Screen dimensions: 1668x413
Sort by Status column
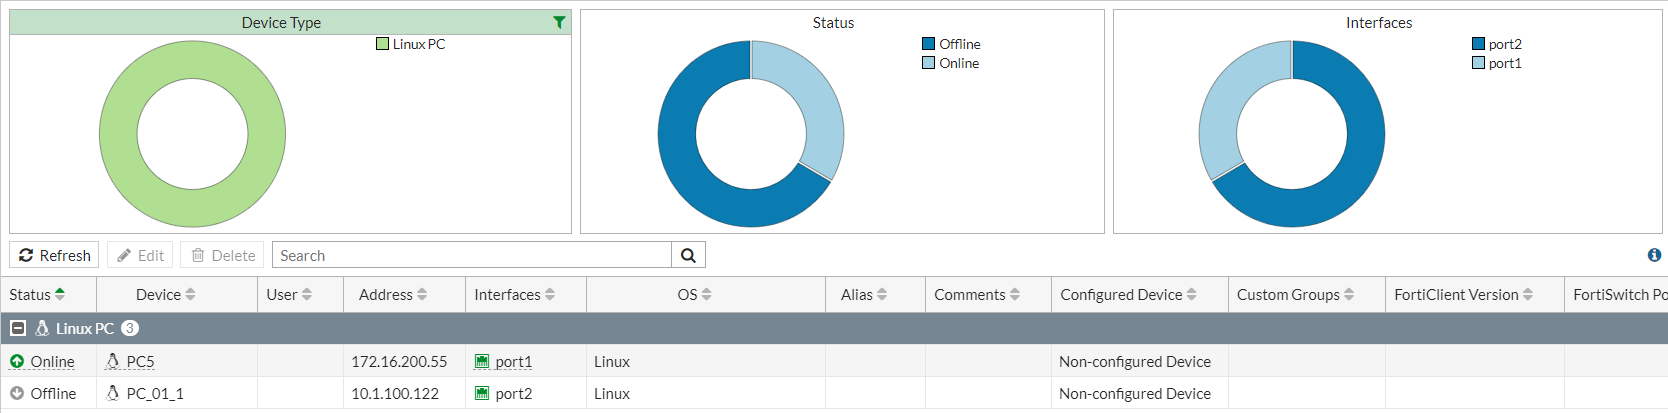pyautogui.click(x=60, y=294)
